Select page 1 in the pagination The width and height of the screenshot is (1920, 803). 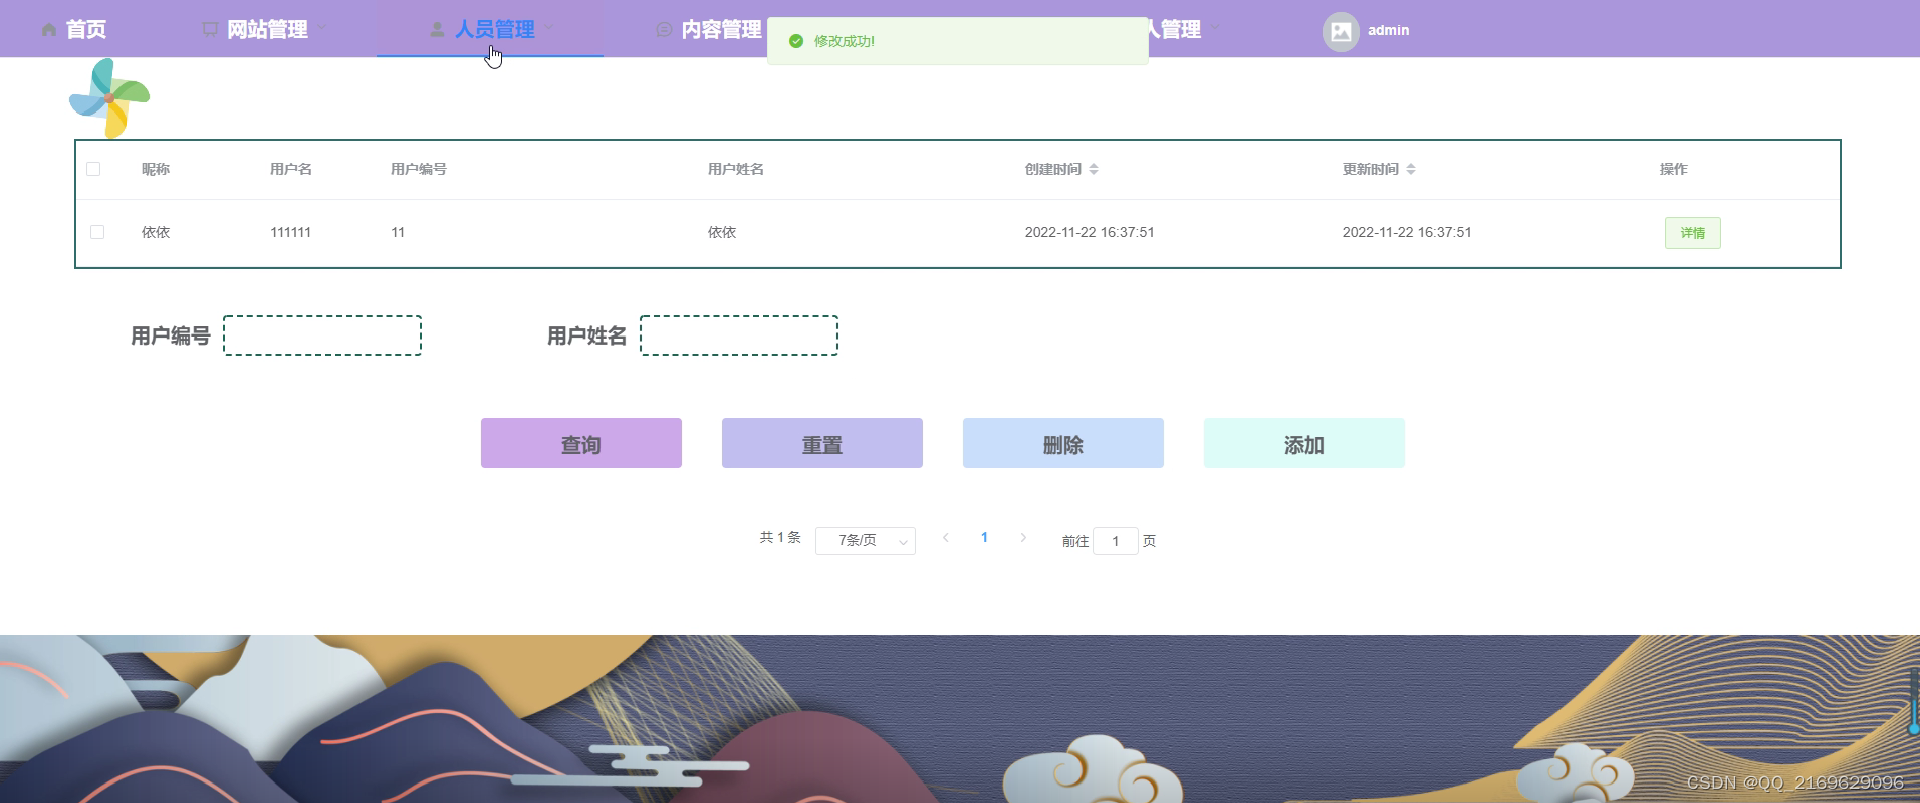pyautogui.click(x=984, y=538)
